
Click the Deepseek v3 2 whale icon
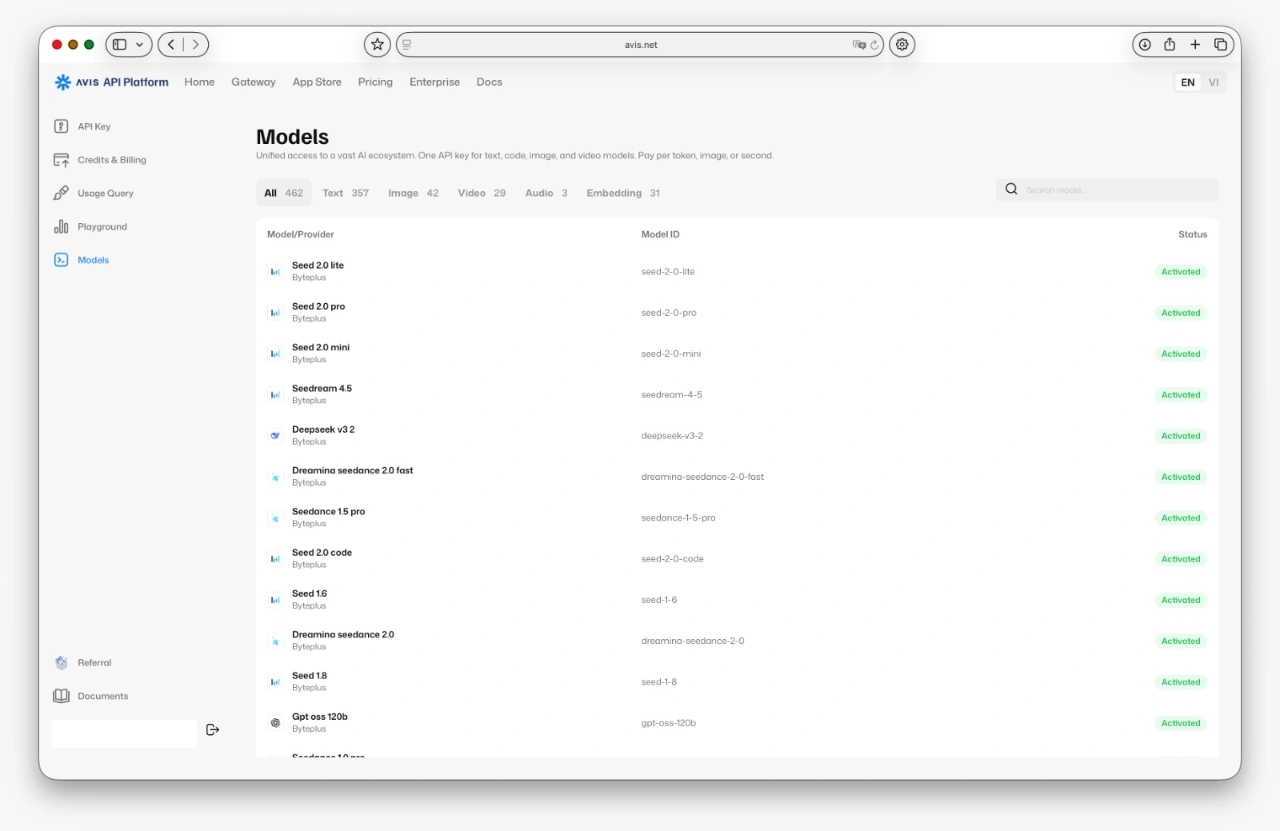pos(275,436)
